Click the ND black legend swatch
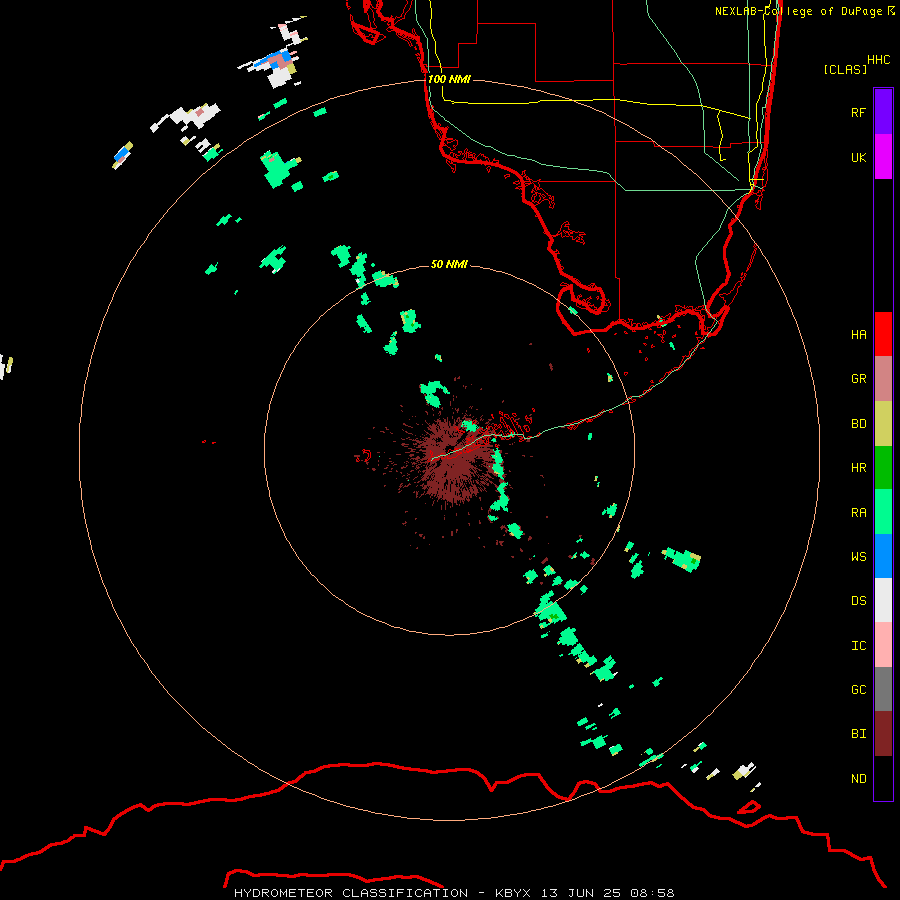 [883, 778]
